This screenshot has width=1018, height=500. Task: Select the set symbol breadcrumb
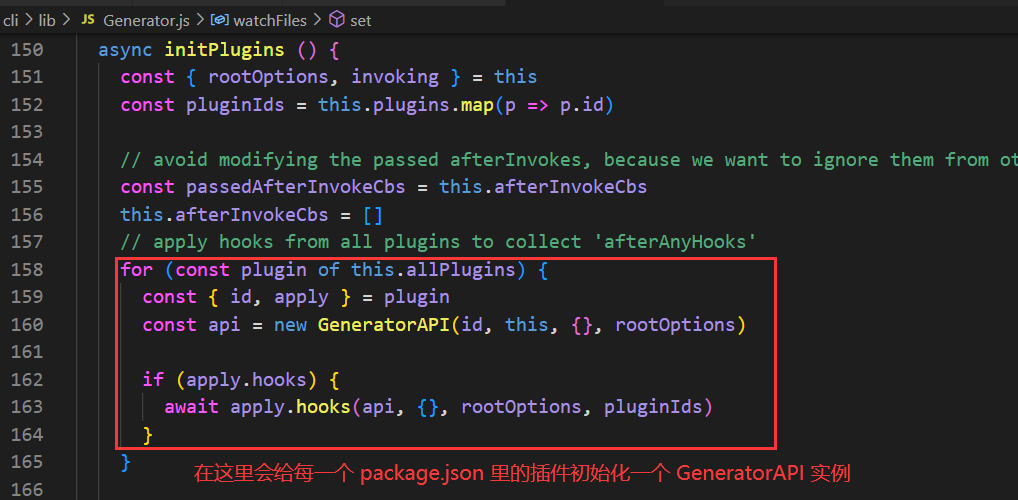360,21
